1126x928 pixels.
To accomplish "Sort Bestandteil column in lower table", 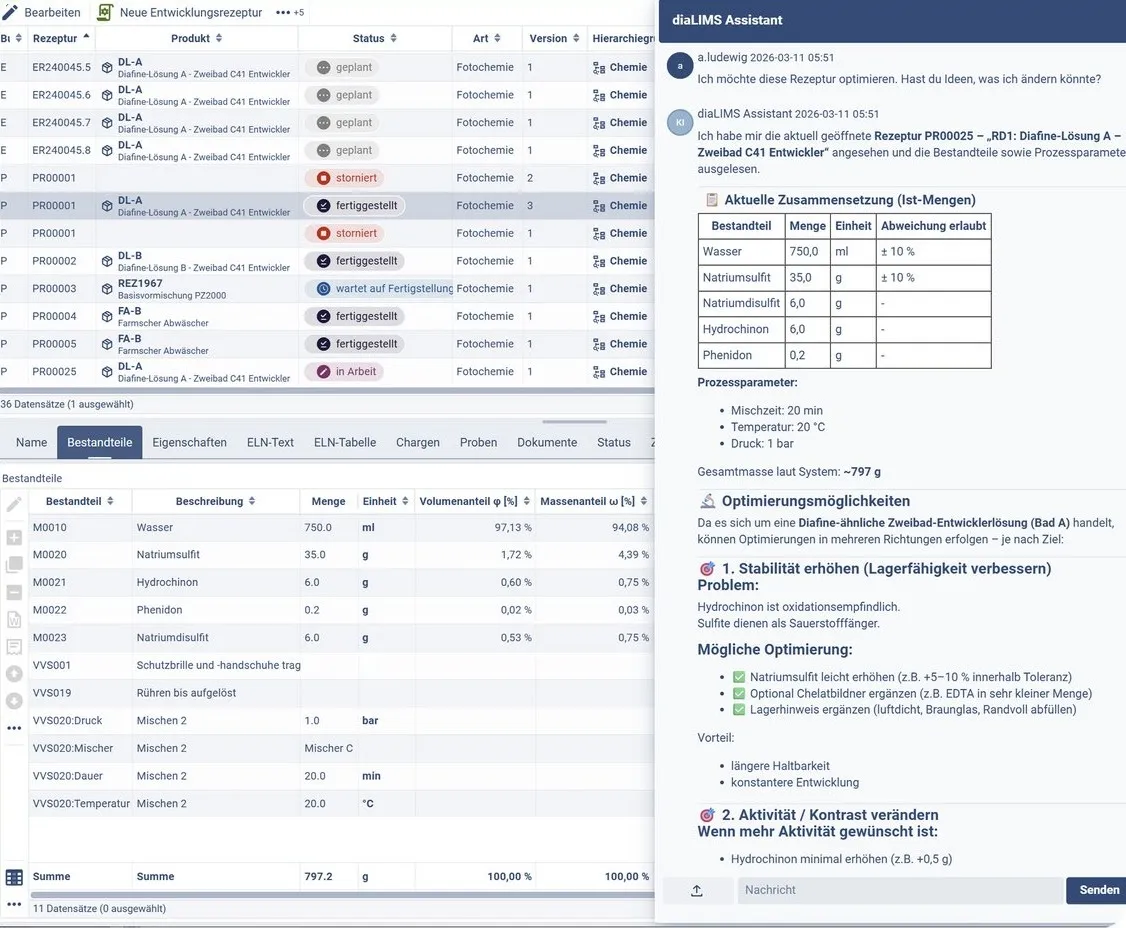I will click(x=80, y=501).
